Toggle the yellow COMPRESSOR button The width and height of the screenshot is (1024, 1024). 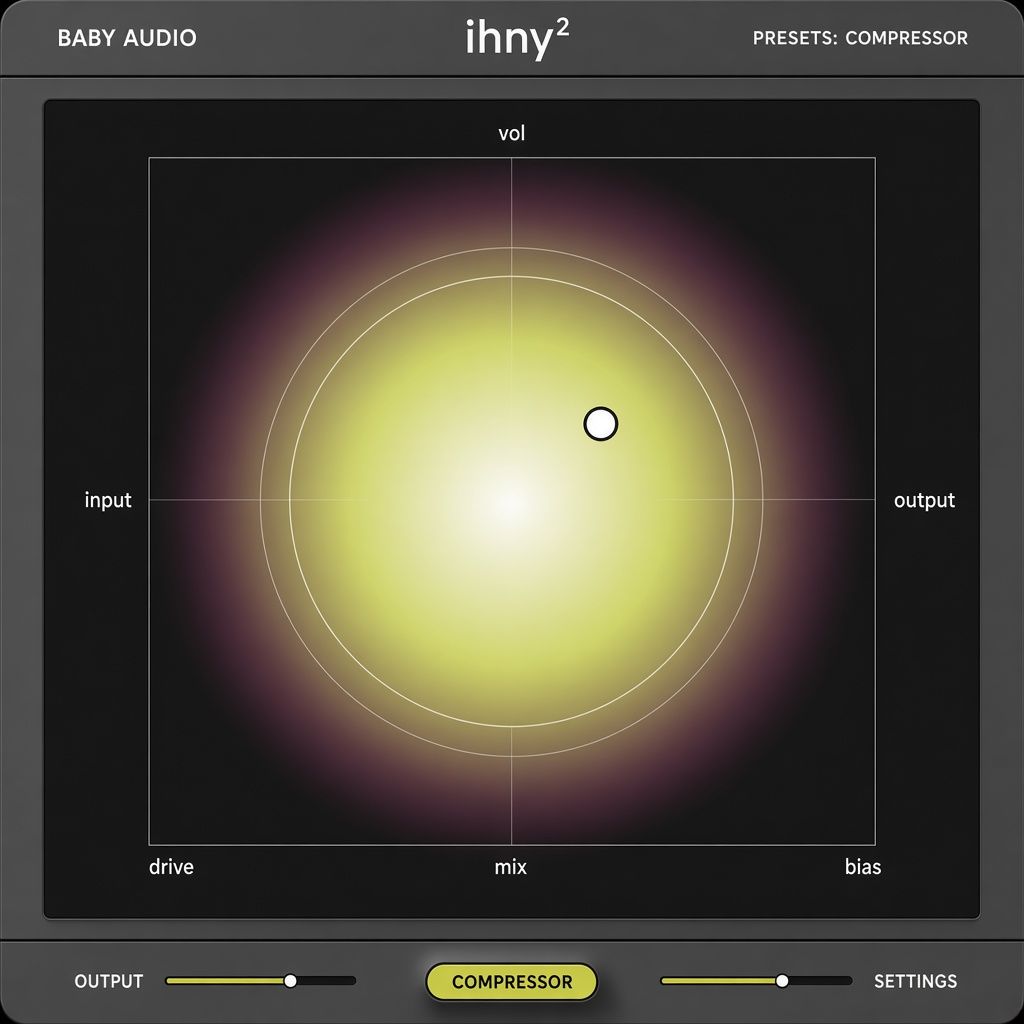(511, 982)
